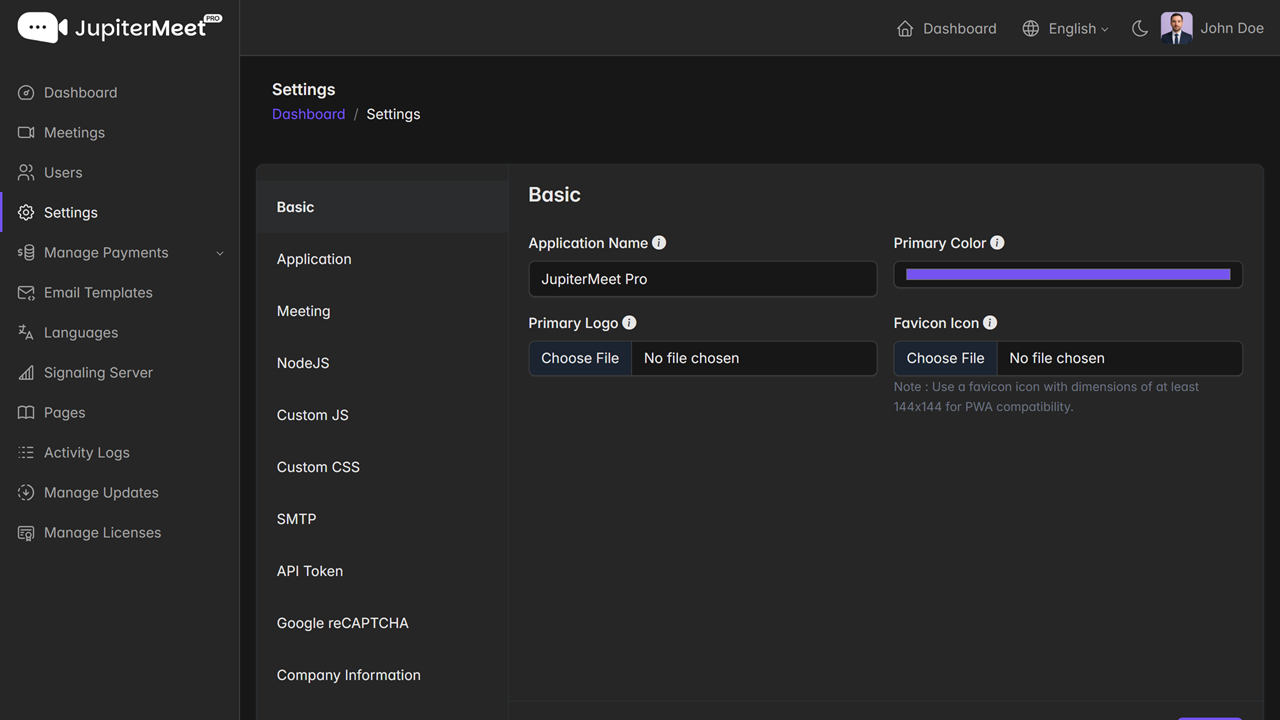The width and height of the screenshot is (1280, 720).
Task: Click the Application Name text field
Action: [702, 279]
